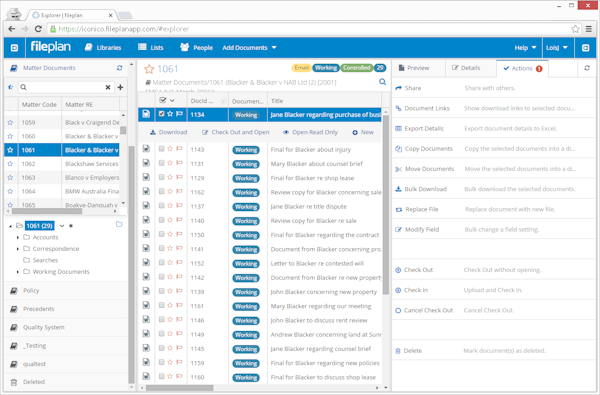The image size is (600, 395).
Task: Open the Help dropdown menu
Action: click(x=525, y=47)
